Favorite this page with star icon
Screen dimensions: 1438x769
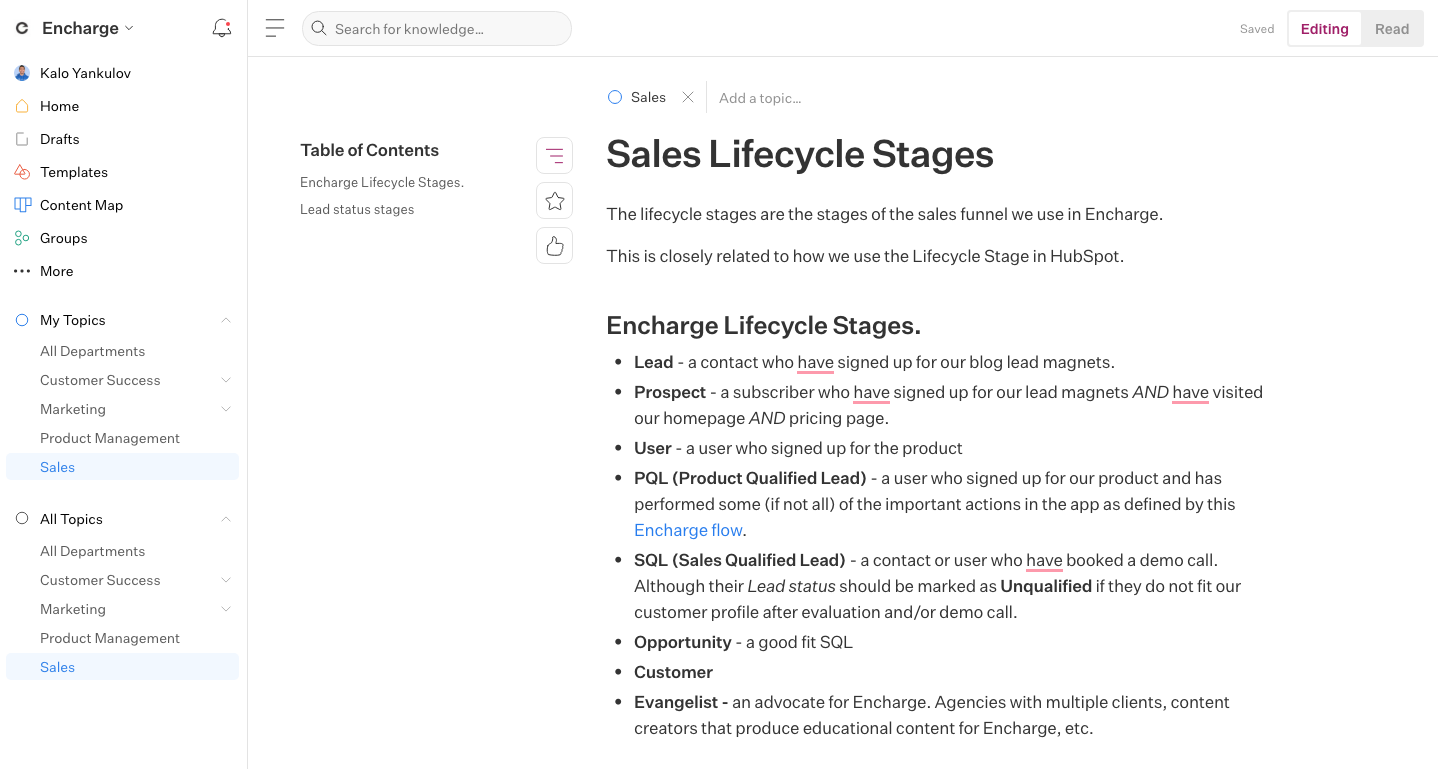point(555,201)
